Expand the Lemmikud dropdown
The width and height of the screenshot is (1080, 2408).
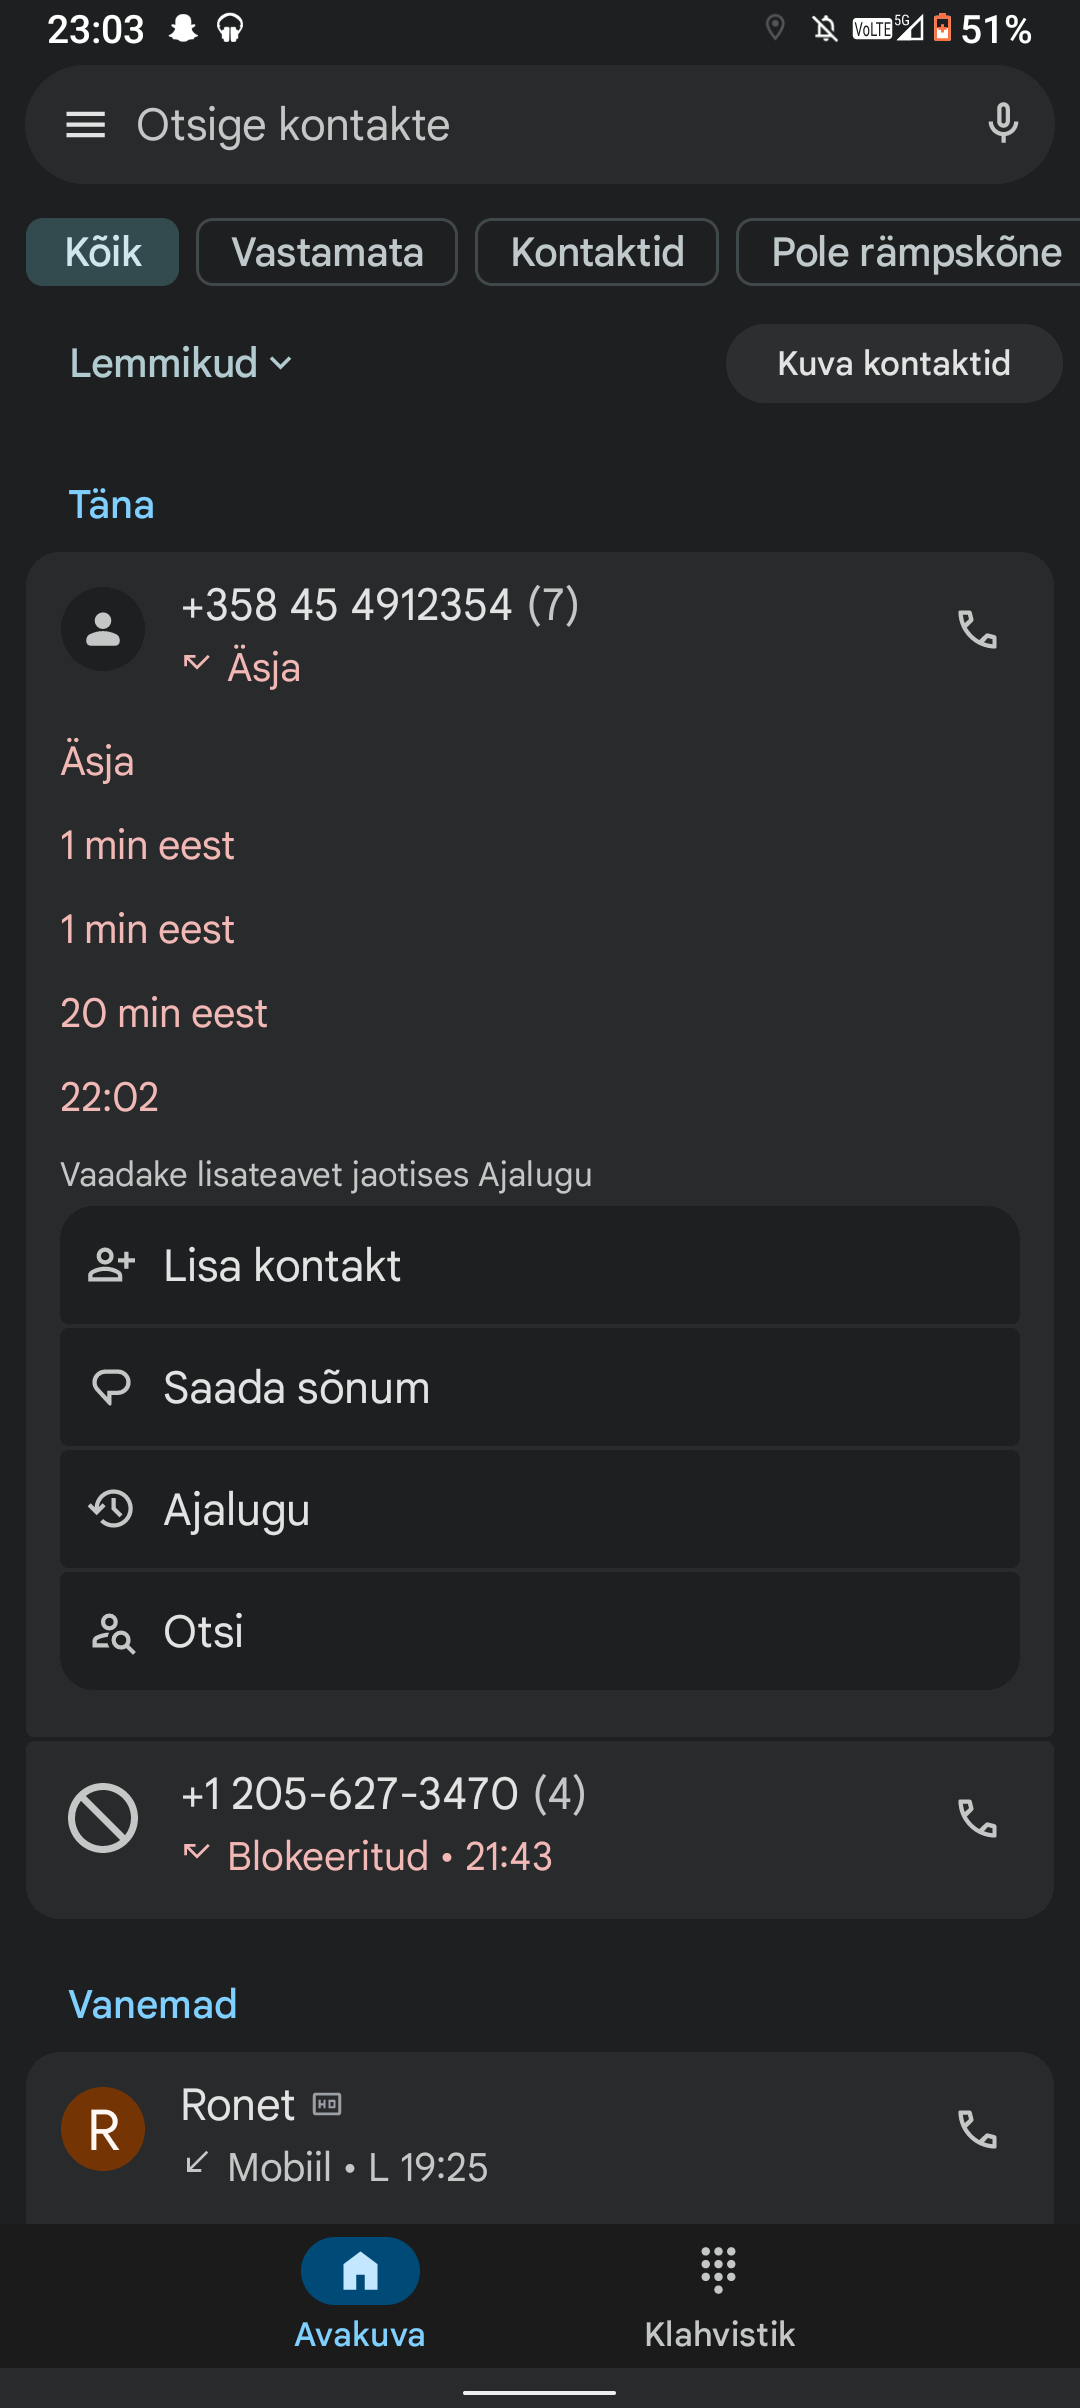181,363
